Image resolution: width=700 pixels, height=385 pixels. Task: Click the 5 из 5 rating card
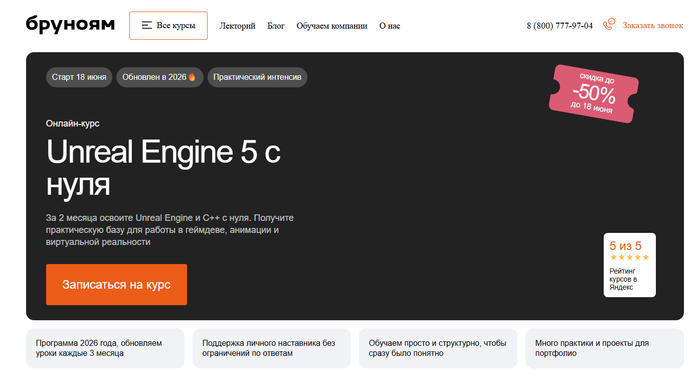[x=629, y=265]
